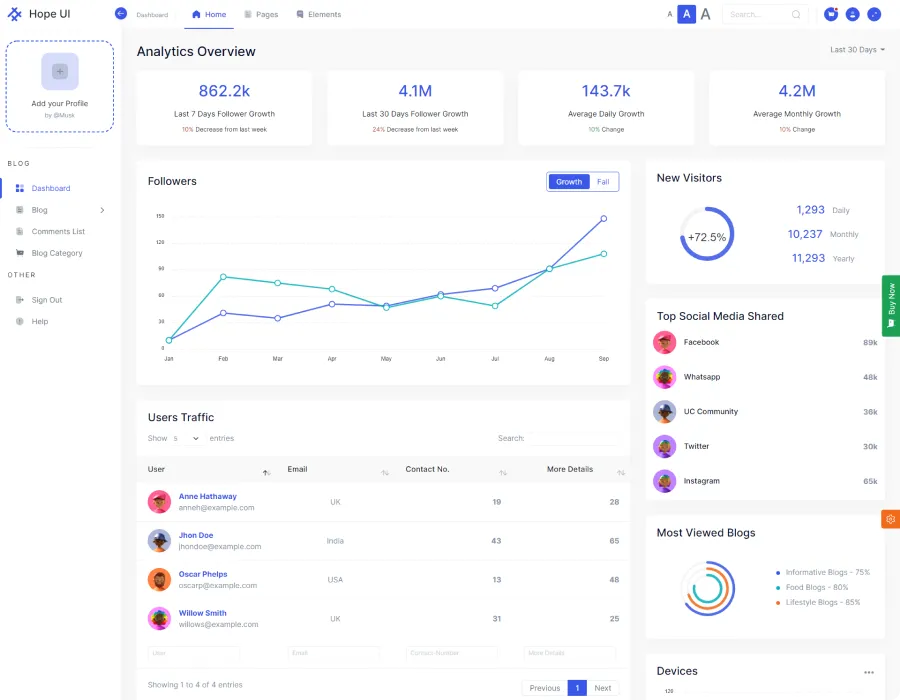
Task: Collapse sidebar with the back arrow icon
Action: click(121, 14)
